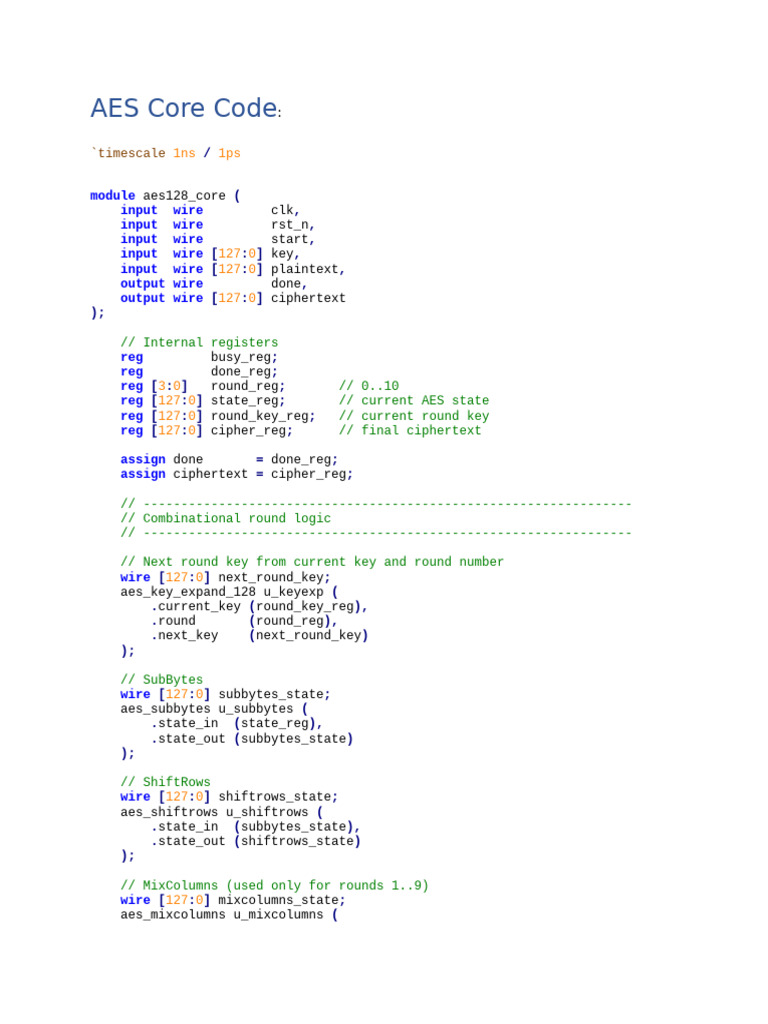The height and width of the screenshot is (1024, 768).
Task: Click the '// current round key' comment
Action: pos(414,416)
